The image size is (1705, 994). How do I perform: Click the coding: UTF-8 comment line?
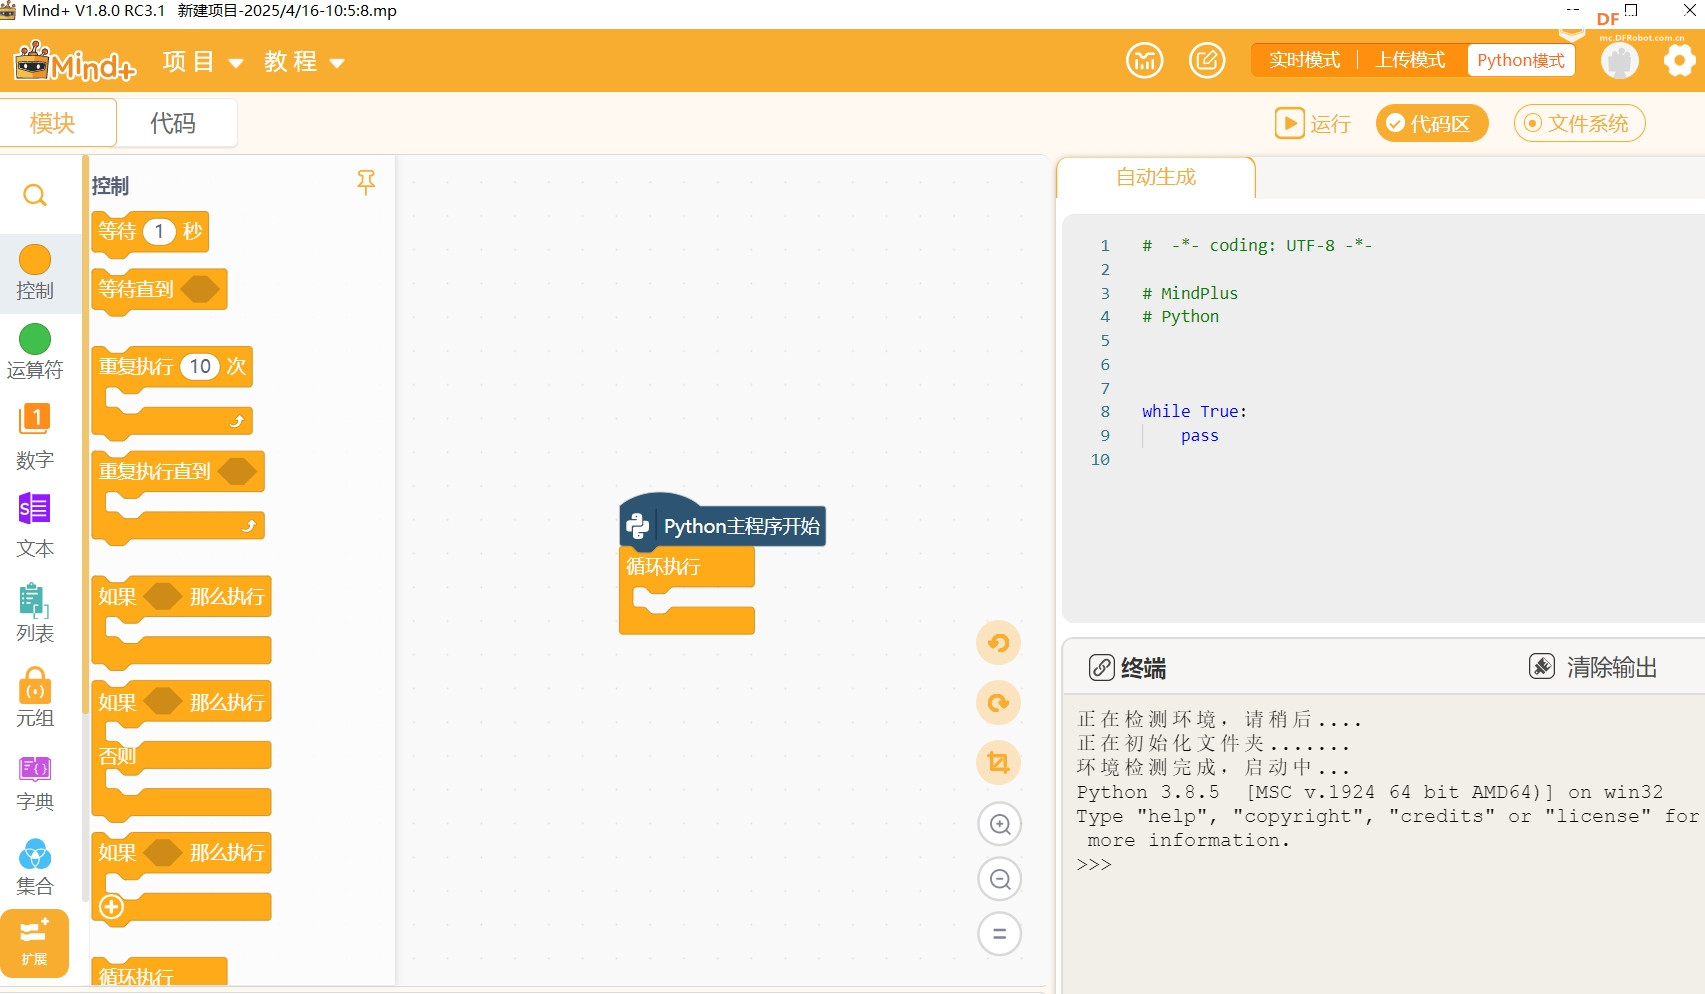coord(1257,246)
